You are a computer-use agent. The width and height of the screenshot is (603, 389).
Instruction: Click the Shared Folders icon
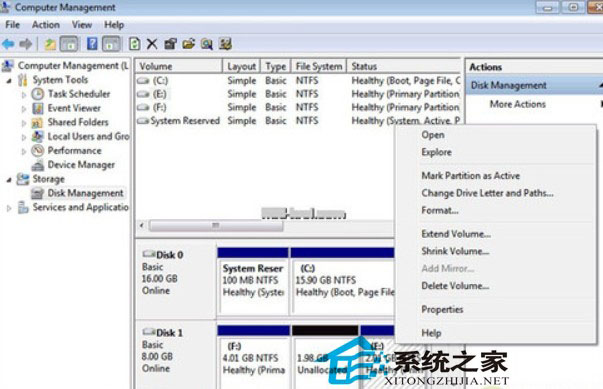click(37, 123)
